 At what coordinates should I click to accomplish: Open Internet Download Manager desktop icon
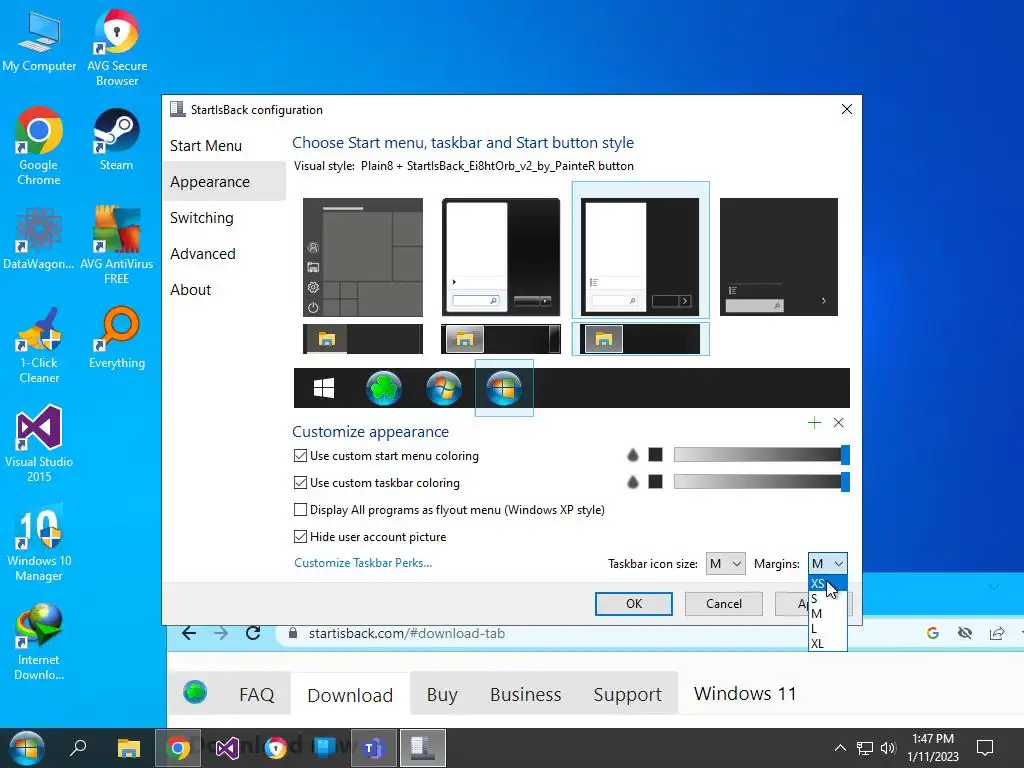[x=39, y=642]
